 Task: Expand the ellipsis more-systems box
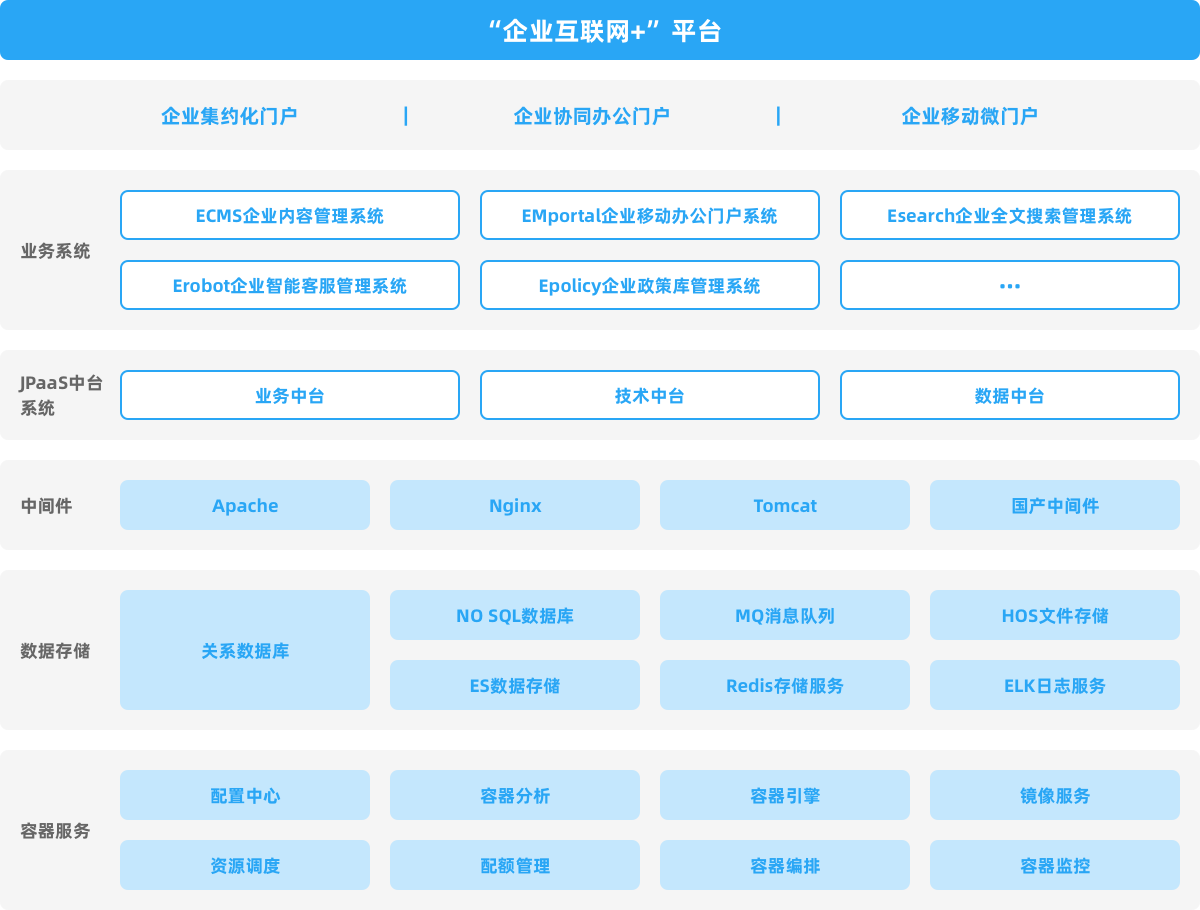point(1009,286)
